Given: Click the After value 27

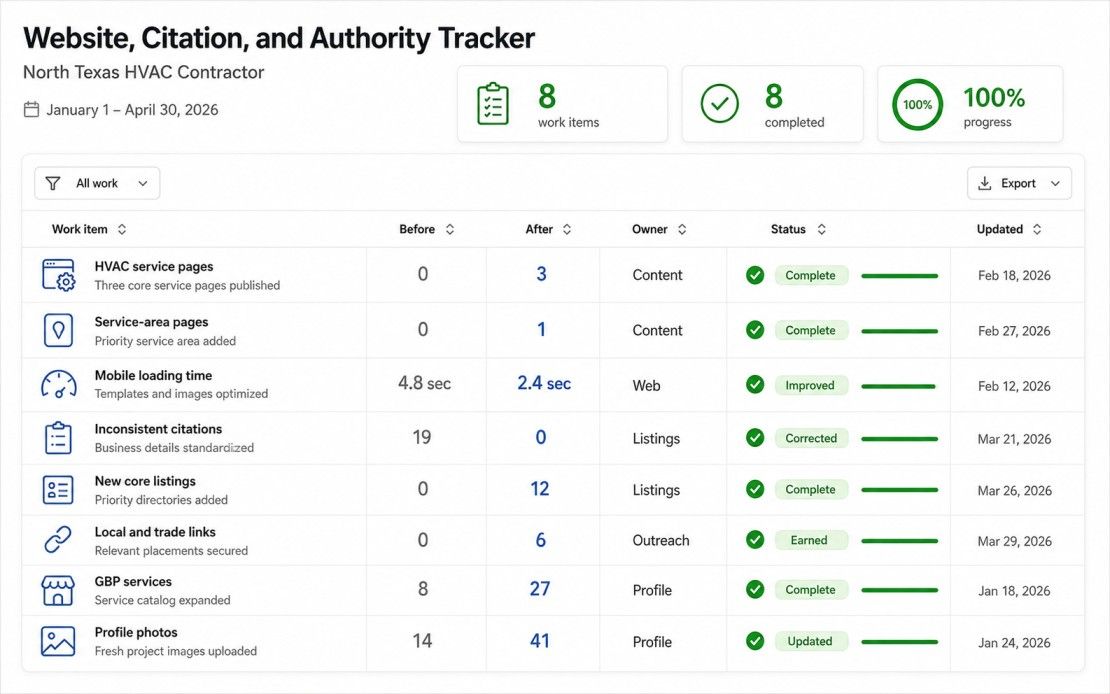Looking at the screenshot, I should coord(539,588).
